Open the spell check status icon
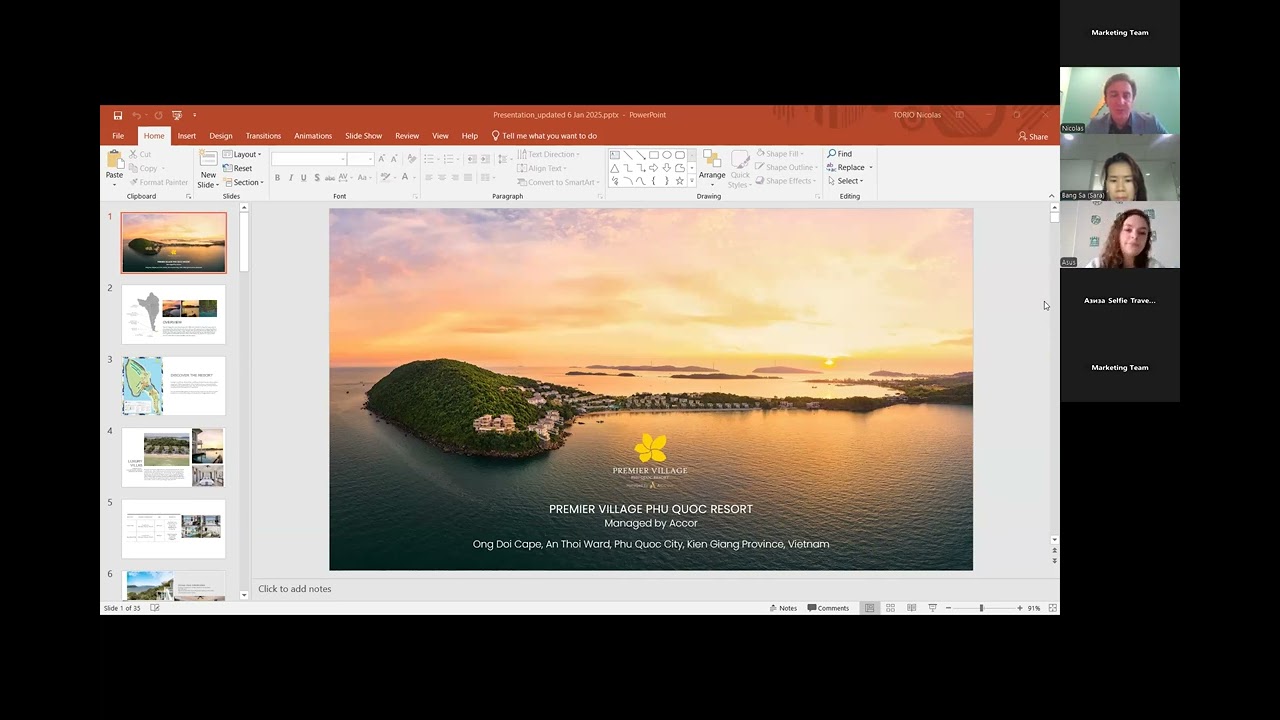The image size is (1280, 720). tap(155, 608)
